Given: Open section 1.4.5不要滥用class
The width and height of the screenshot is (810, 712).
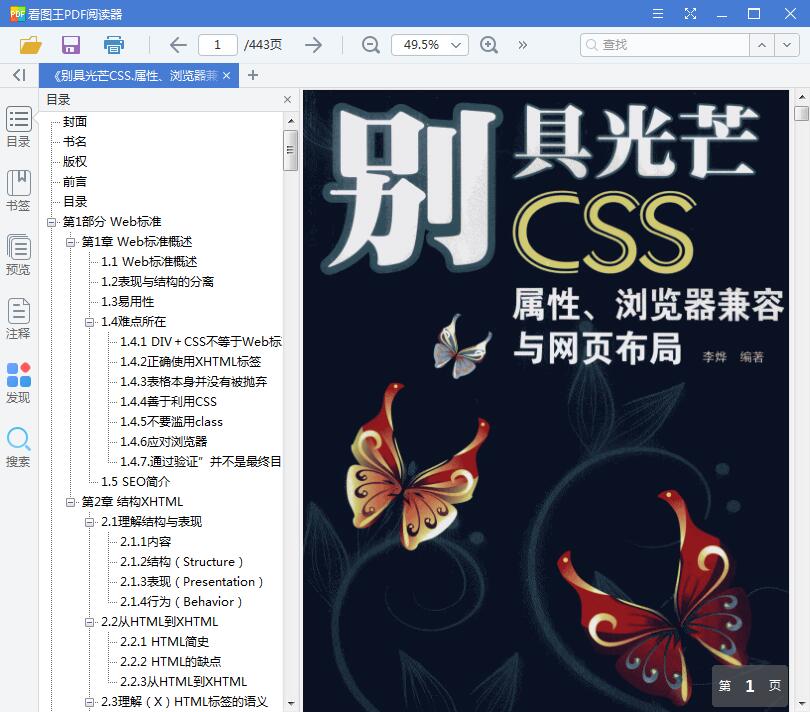Looking at the screenshot, I should (x=172, y=422).
